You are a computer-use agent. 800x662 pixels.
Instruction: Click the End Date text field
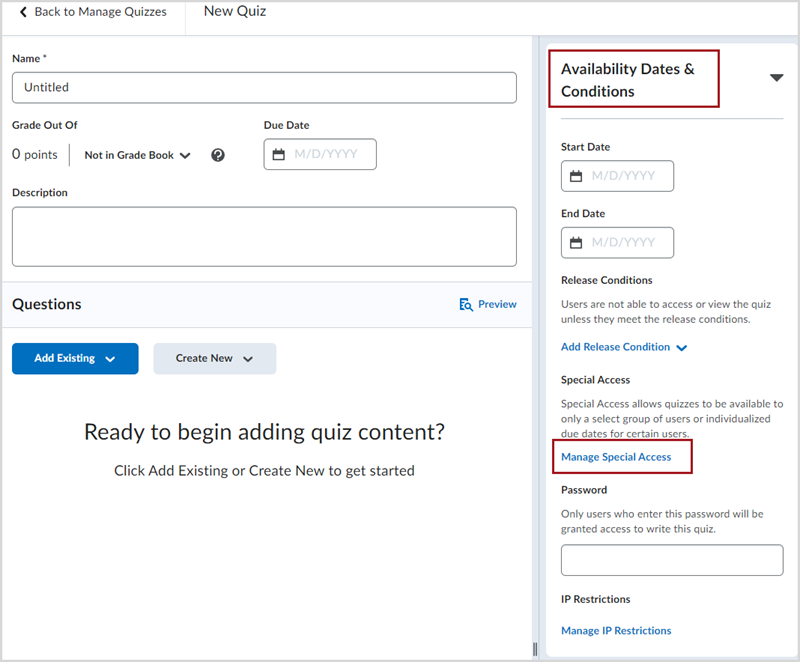click(617, 243)
